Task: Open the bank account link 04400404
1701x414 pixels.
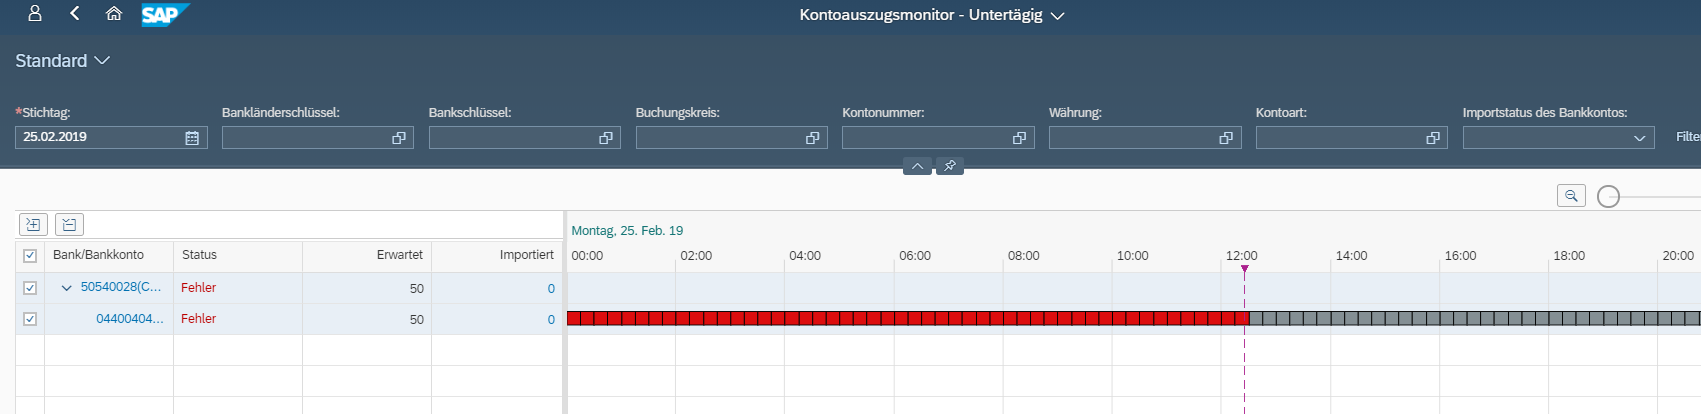Action: pos(129,319)
